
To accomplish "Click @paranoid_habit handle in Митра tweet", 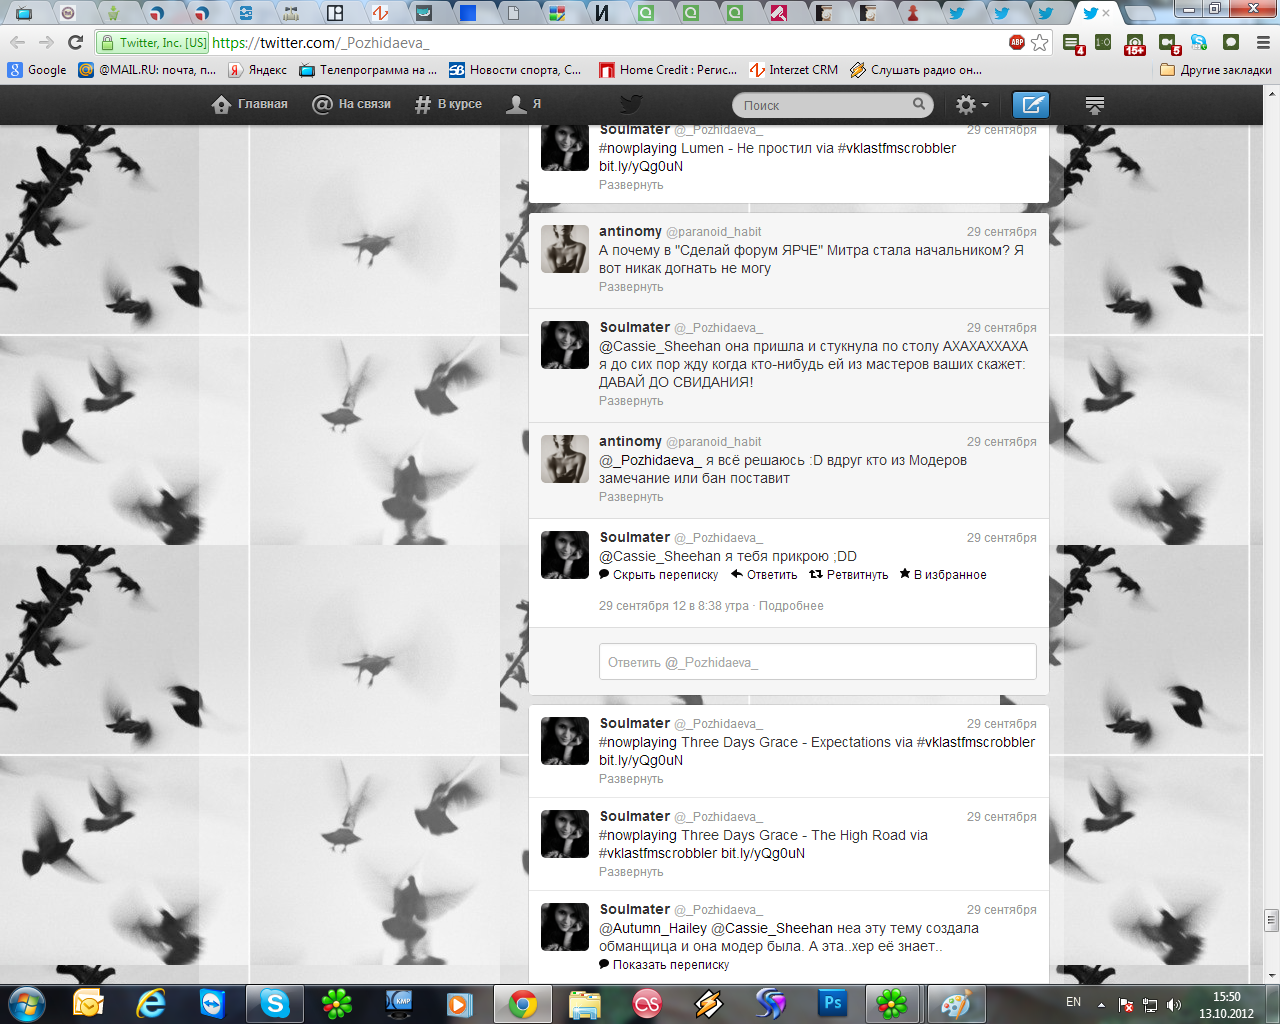I will point(714,232).
